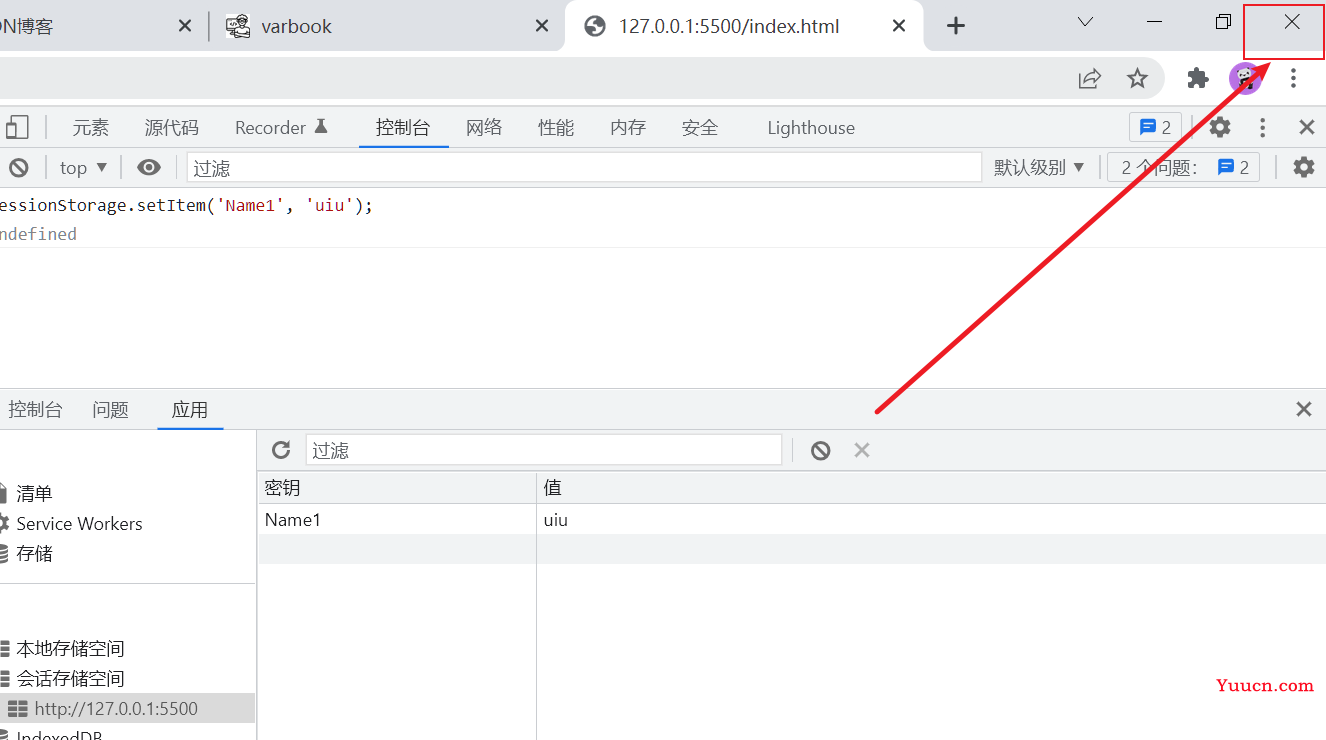Select the drawer 控制台 tab
Image resolution: width=1326 pixels, height=740 pixels.
point(35,409)
